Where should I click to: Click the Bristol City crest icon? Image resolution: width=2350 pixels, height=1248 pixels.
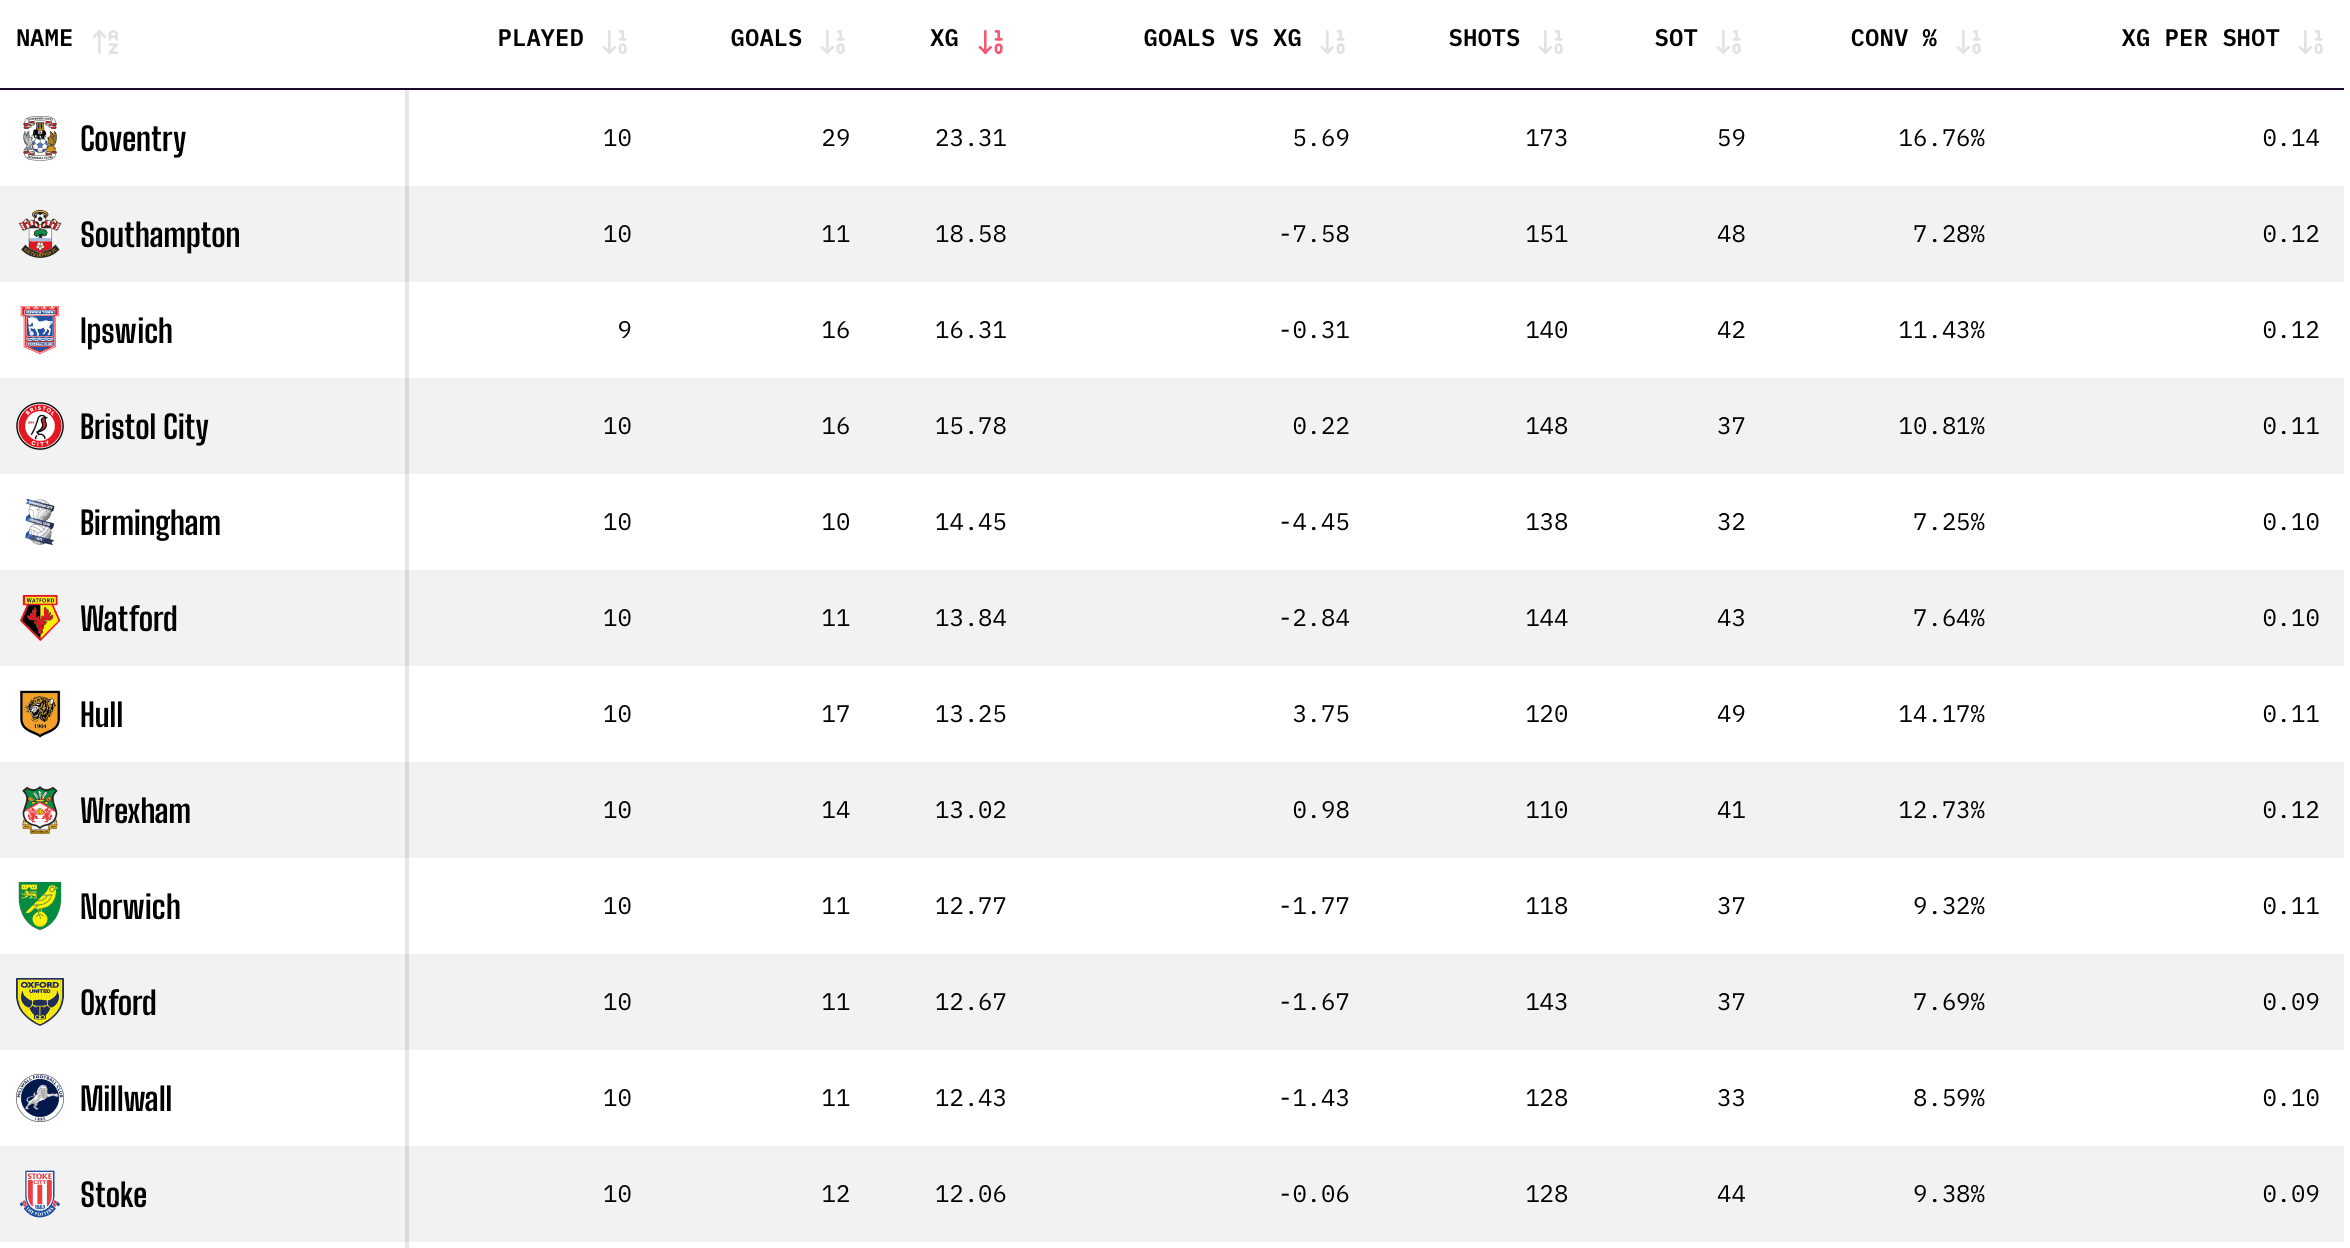[x=40, y=426]
